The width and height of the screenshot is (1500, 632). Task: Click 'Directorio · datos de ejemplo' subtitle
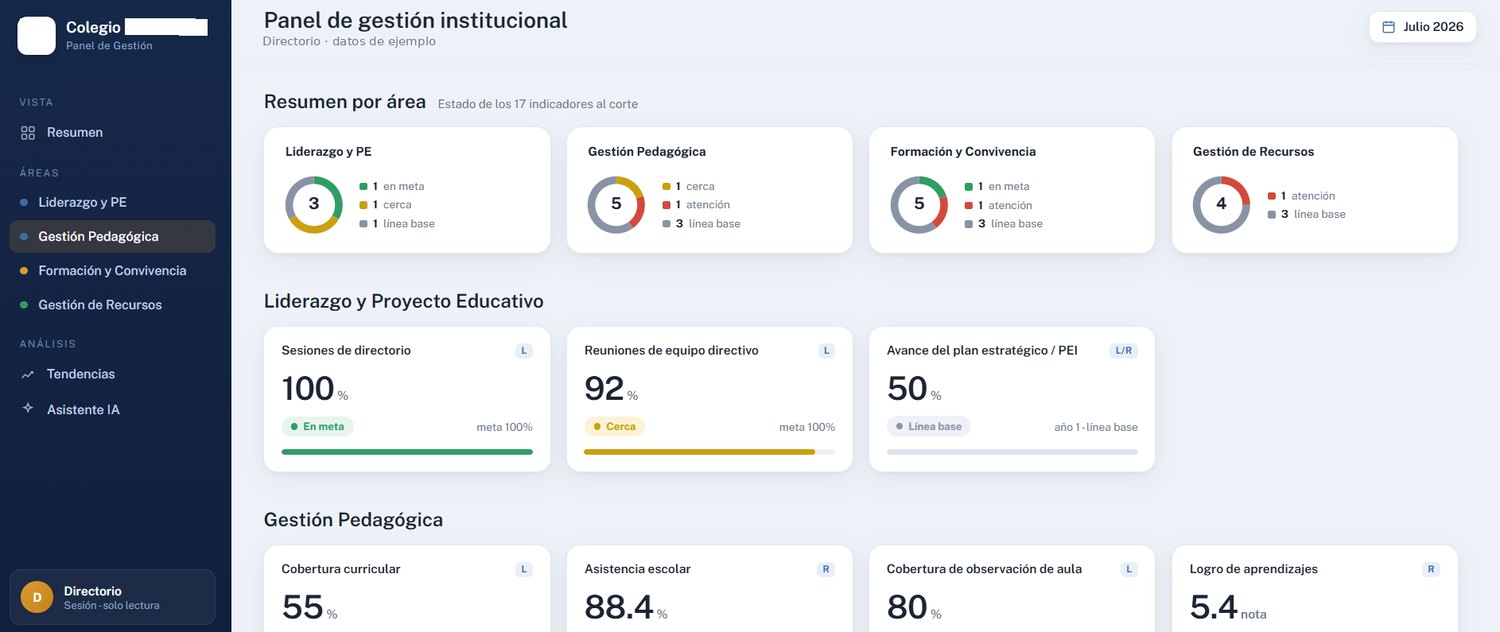coord(349,42)
